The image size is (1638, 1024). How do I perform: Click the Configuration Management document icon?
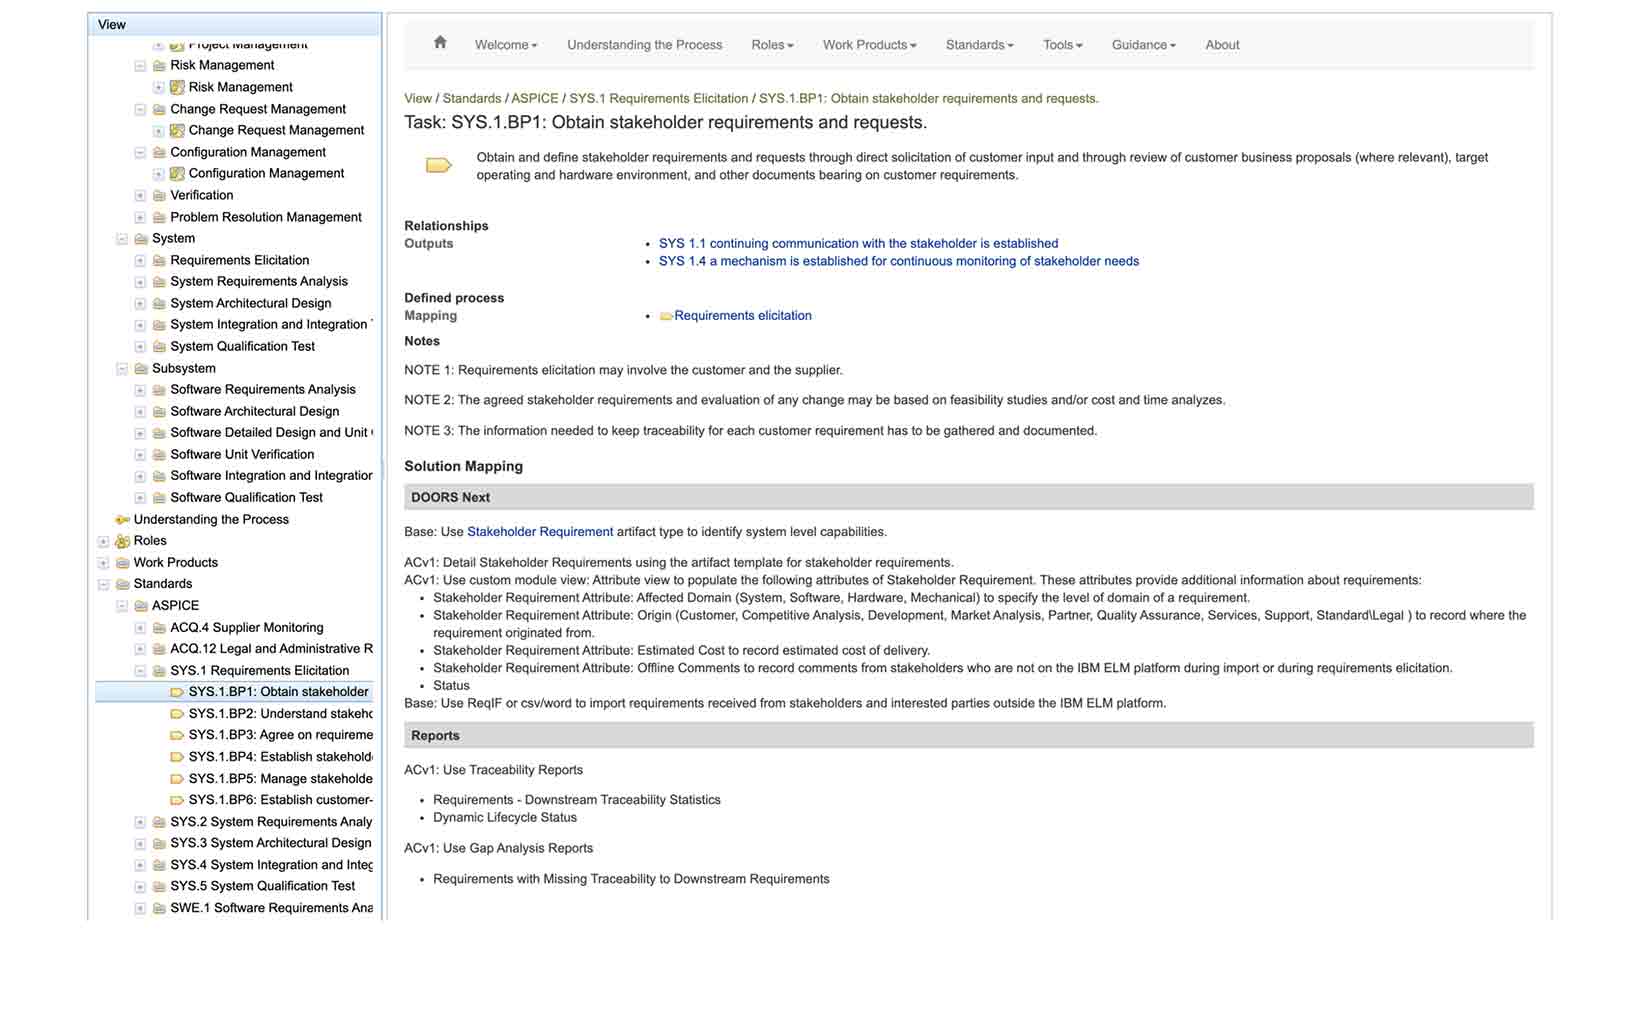177,173
